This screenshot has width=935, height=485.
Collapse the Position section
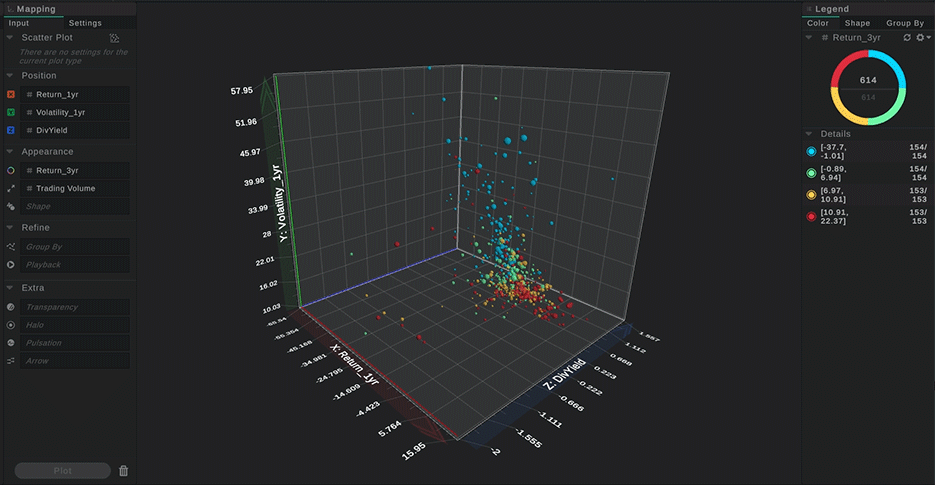click(10, 76)
